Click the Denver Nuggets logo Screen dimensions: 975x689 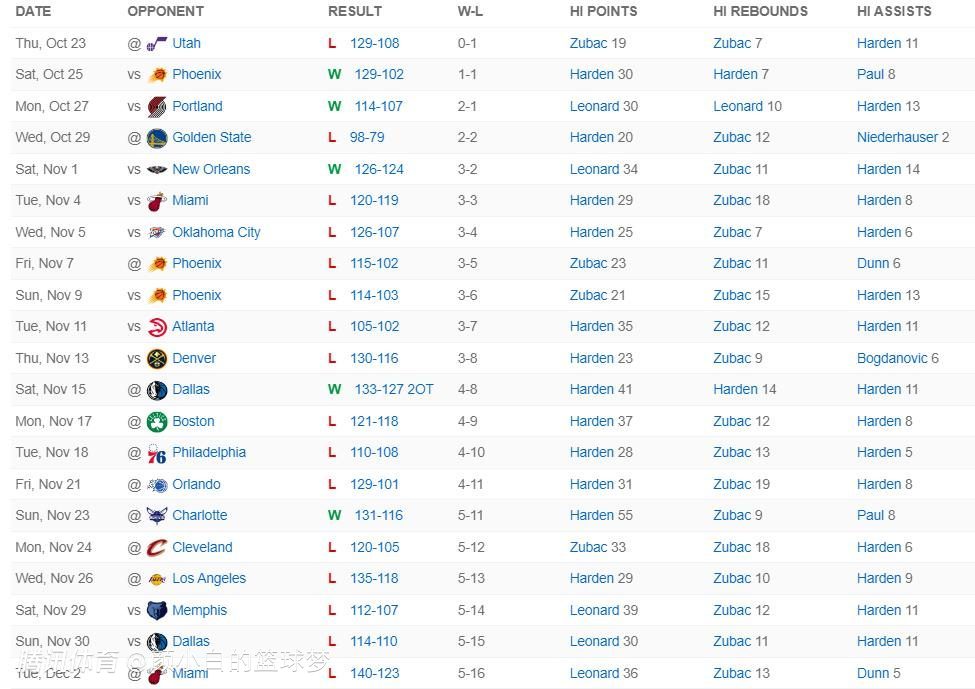point(157,358)
